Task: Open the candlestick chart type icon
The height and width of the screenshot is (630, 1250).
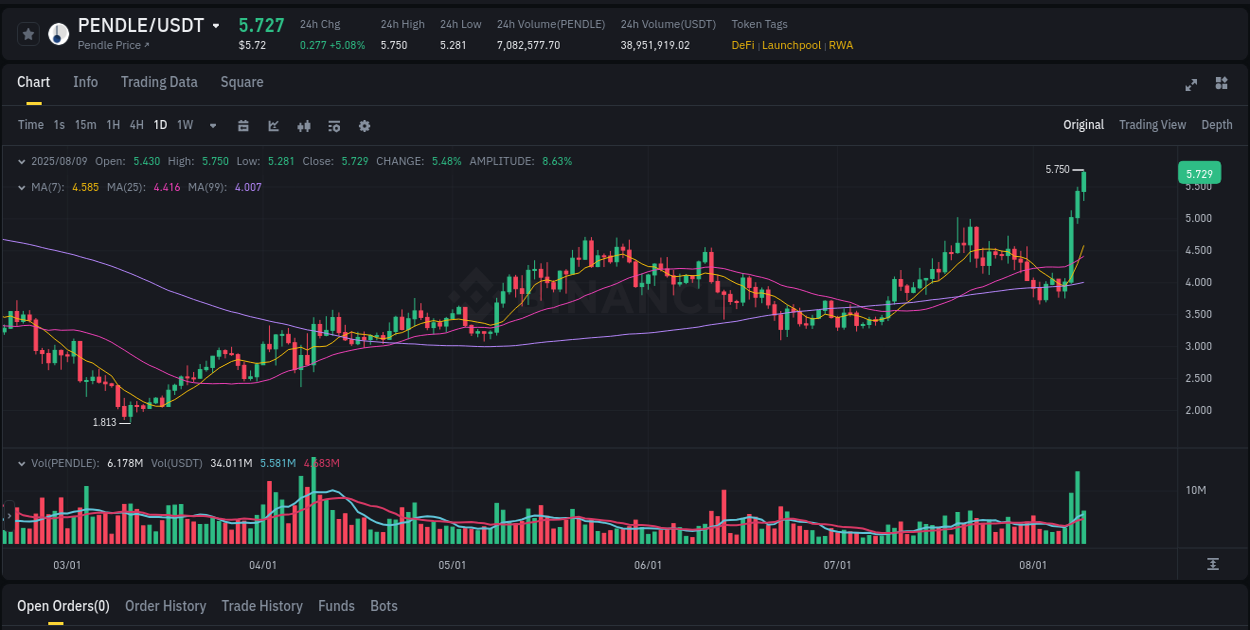Action: coord(303,125)
